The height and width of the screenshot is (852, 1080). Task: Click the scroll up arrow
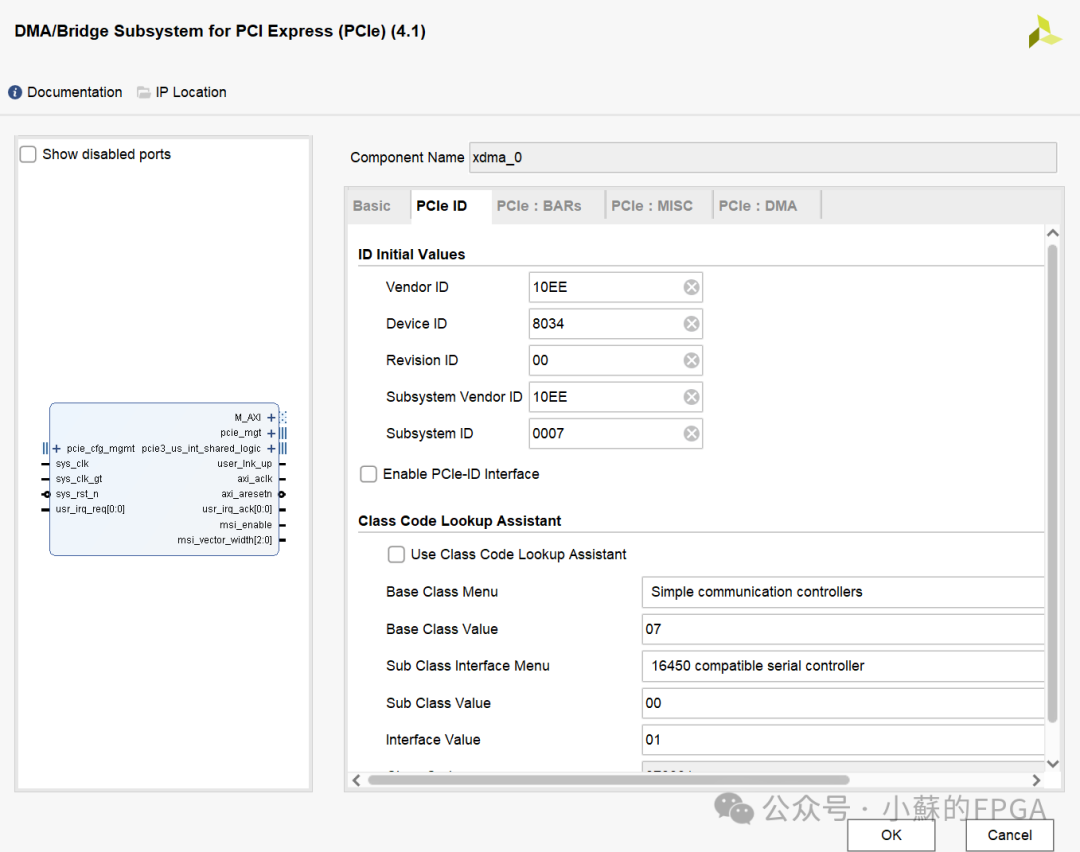[x=1052, y=233]
